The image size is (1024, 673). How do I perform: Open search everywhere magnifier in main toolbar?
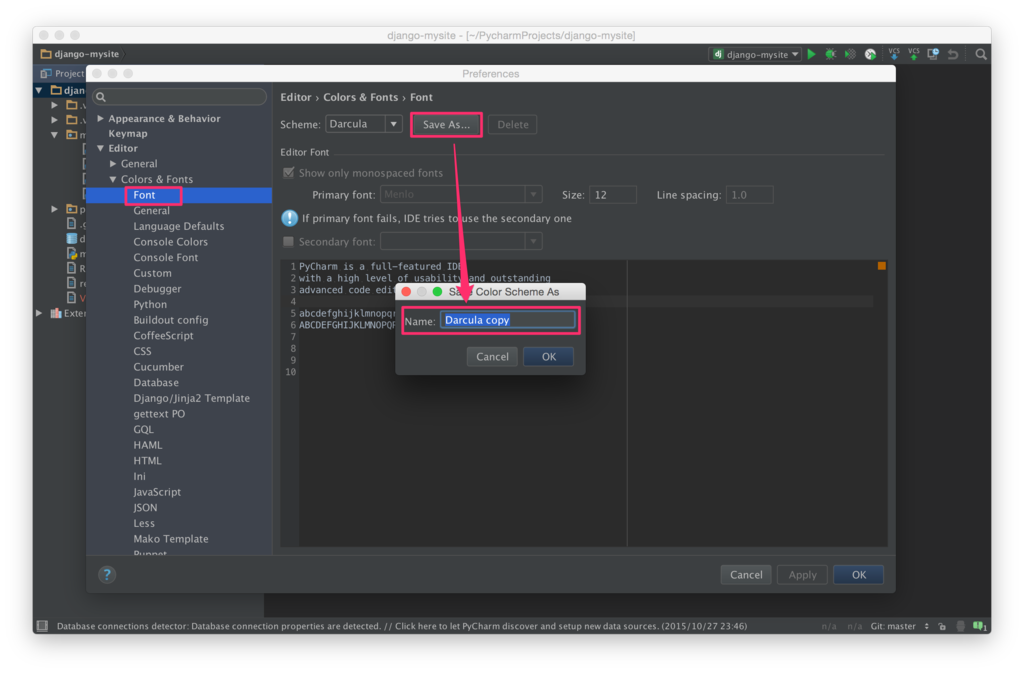click(x=981, y=54)
